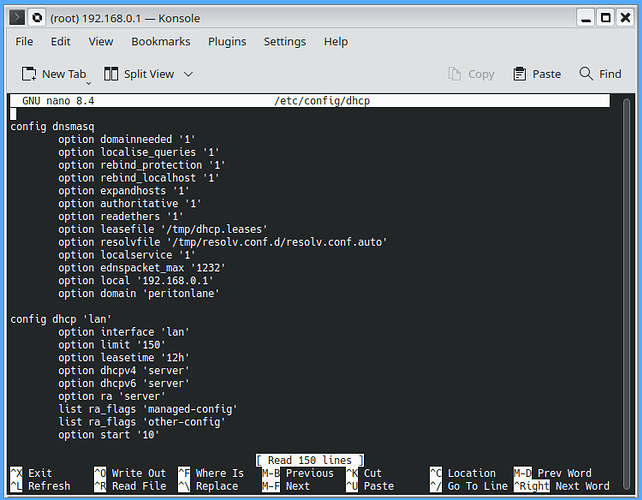Open Find with the magnifier icon
The width and height of the screenshot is (642, 500).
coord(586,74)
